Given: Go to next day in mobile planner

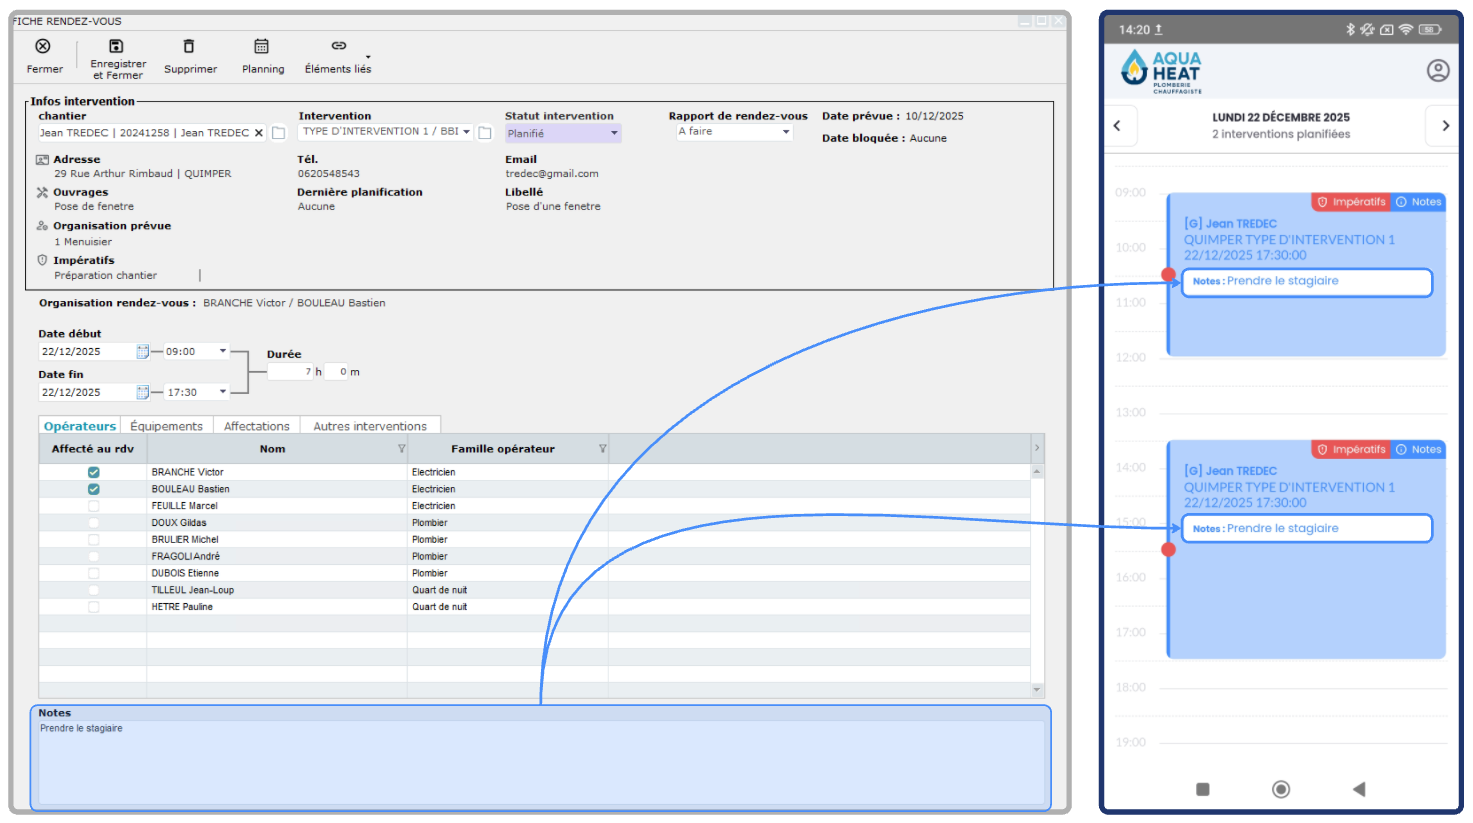Looking at the screenshot, I should (1445, 126).
